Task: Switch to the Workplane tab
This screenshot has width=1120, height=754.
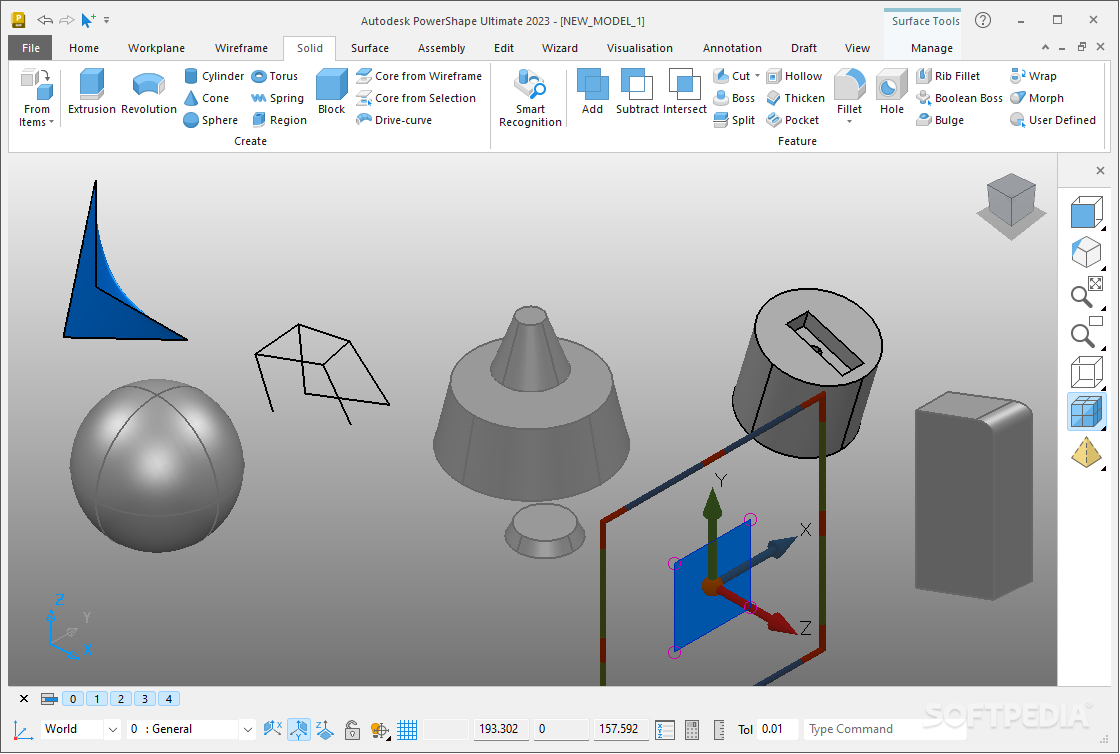Action: (x=156, y=48)
